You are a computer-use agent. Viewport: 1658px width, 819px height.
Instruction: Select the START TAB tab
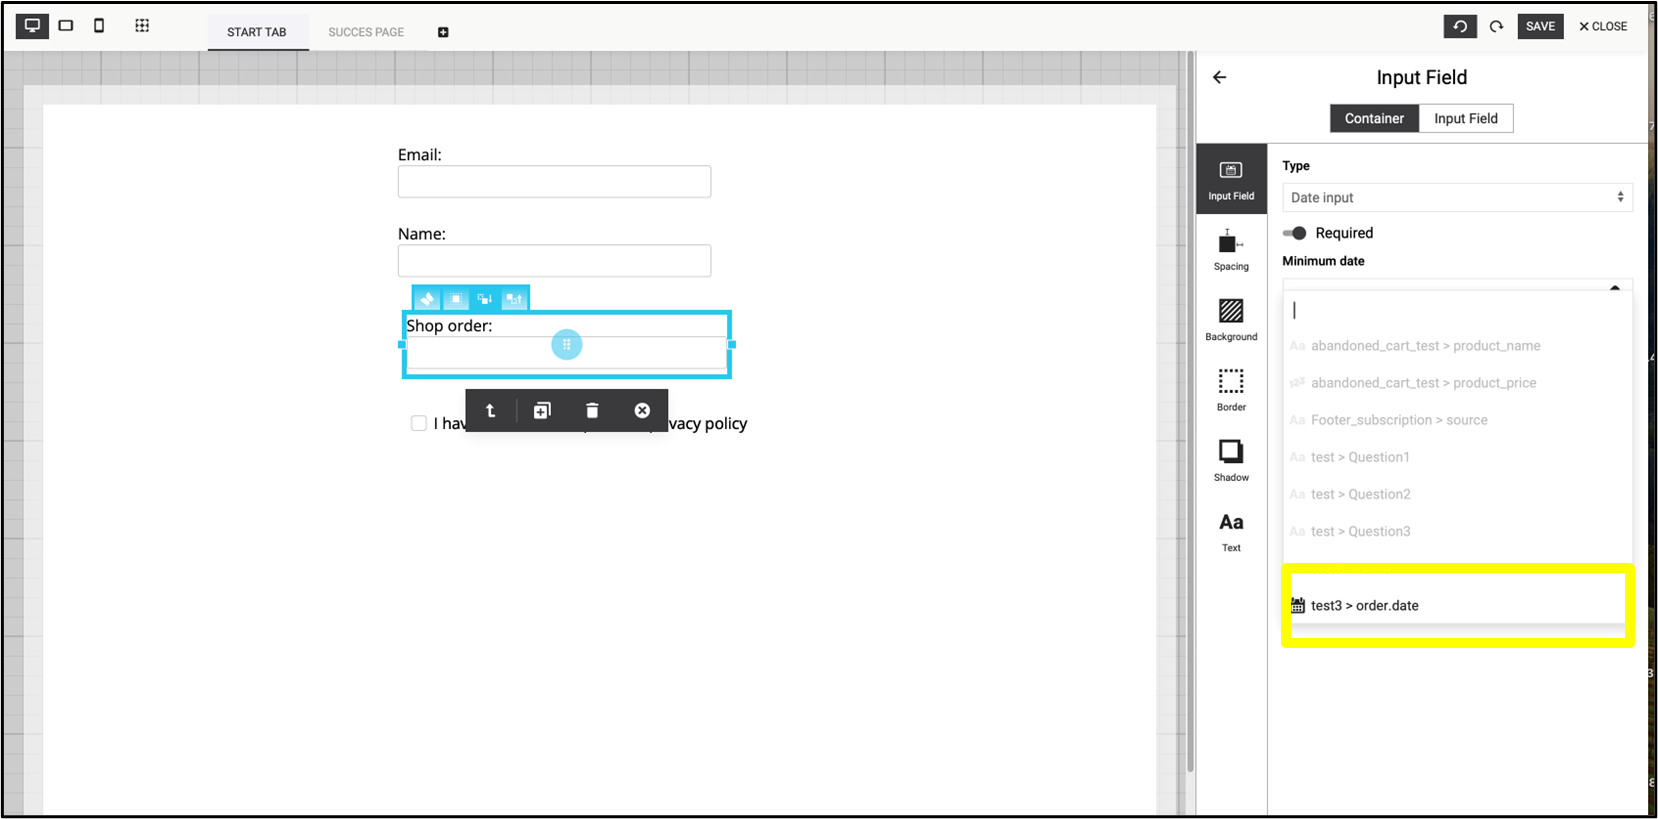(x=257, y=32)
